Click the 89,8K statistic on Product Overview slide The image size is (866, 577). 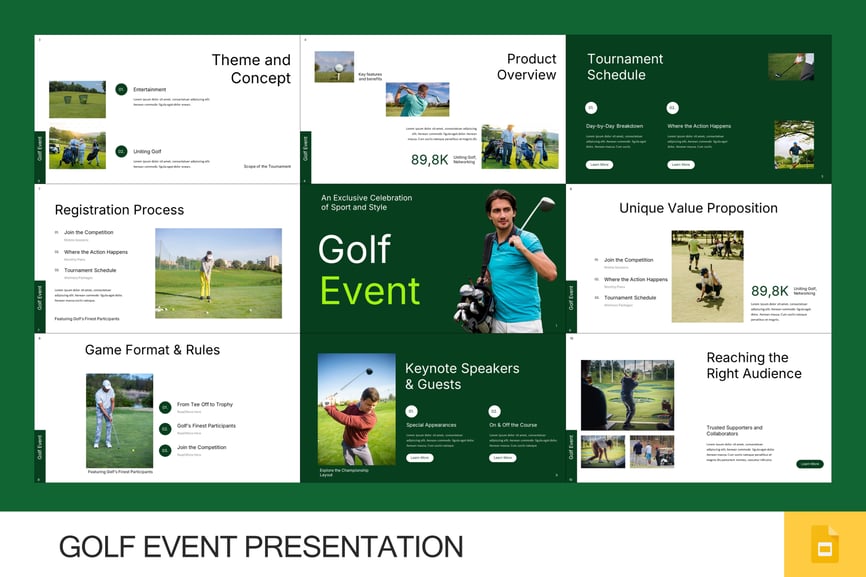click(x=429, y=159)
